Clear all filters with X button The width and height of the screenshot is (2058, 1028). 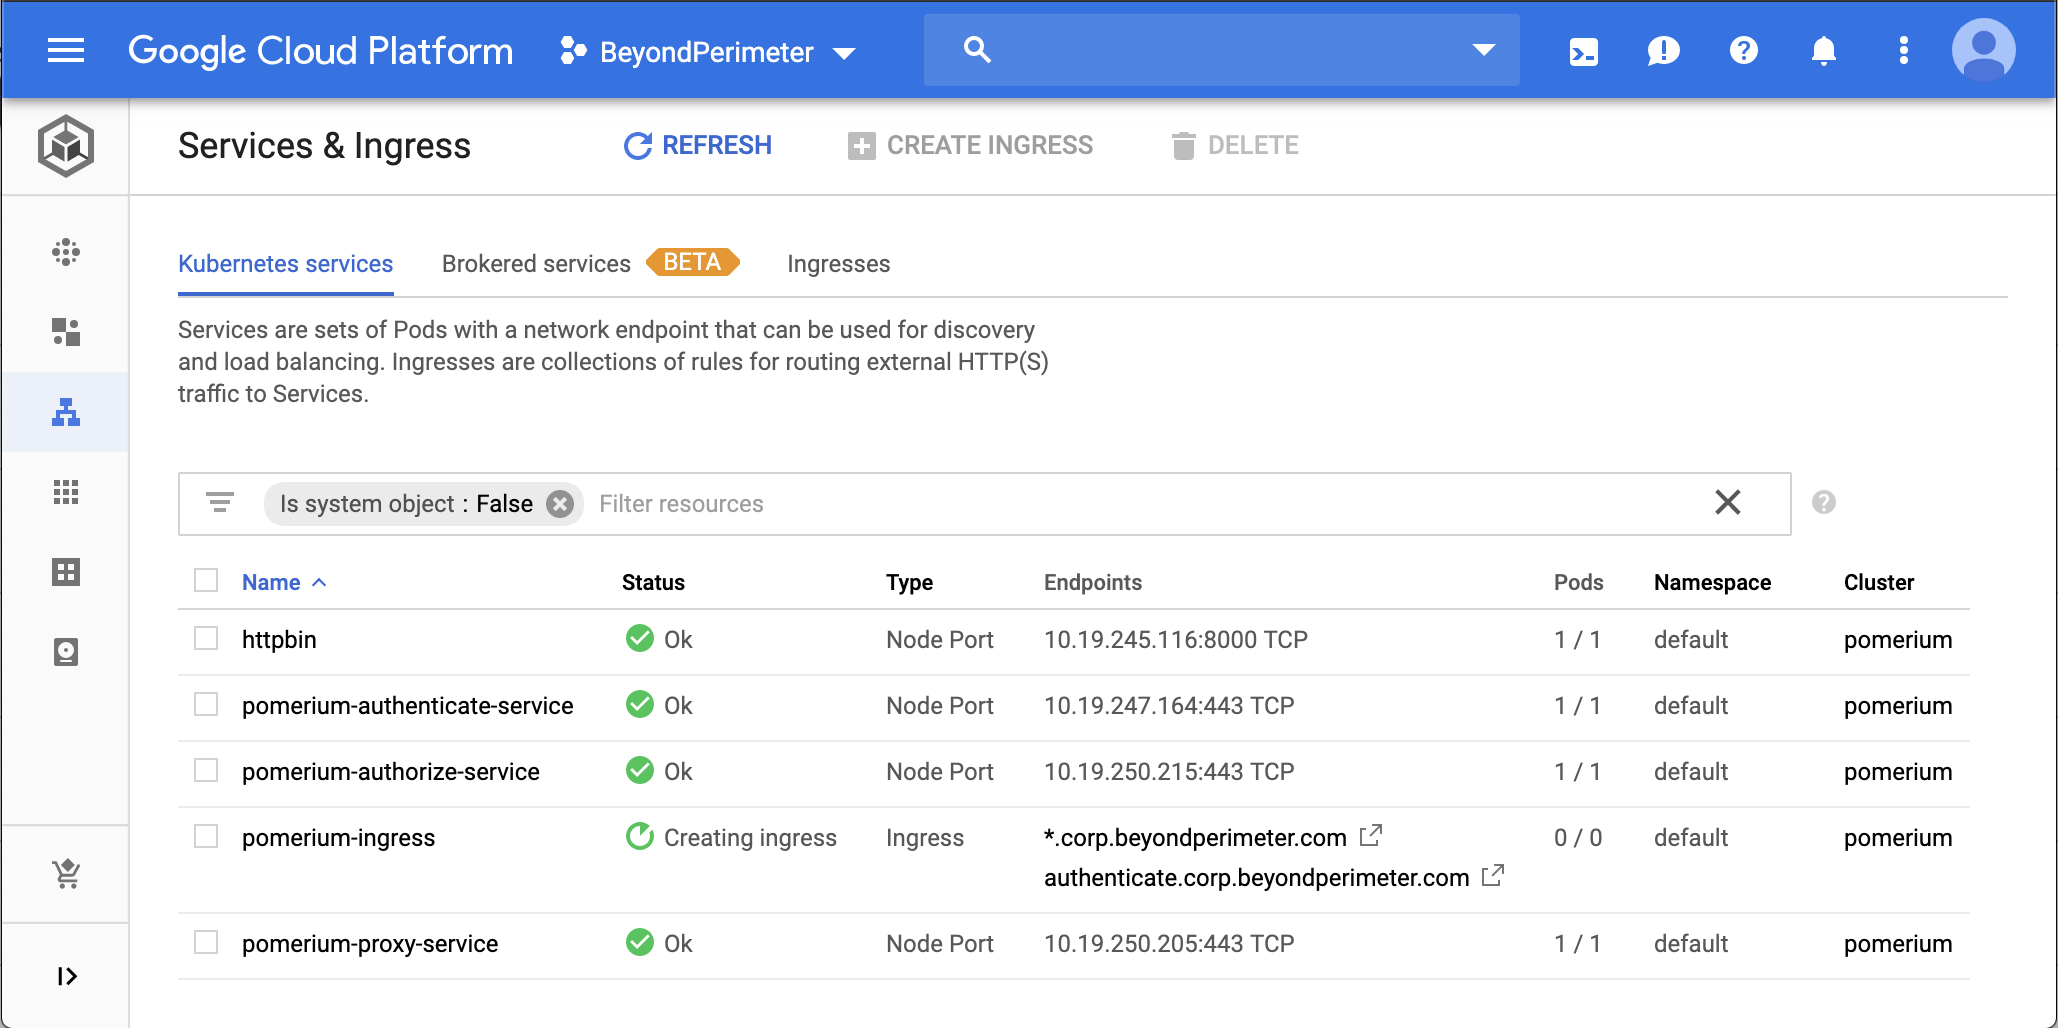point(1728,502)
